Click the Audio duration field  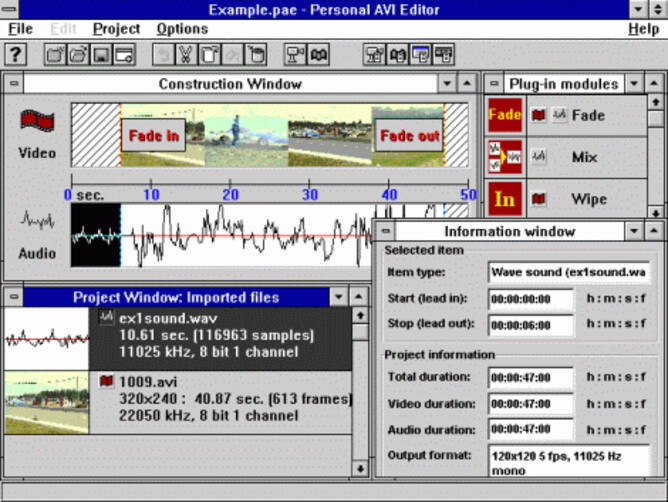coord(531,429)
